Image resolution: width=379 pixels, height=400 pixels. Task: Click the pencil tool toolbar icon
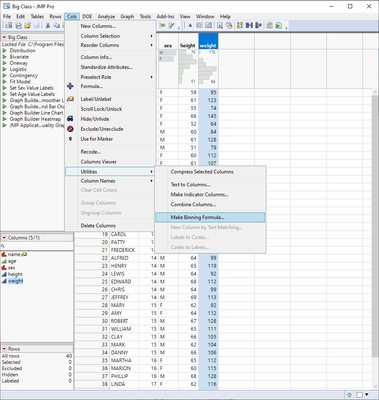172,26
